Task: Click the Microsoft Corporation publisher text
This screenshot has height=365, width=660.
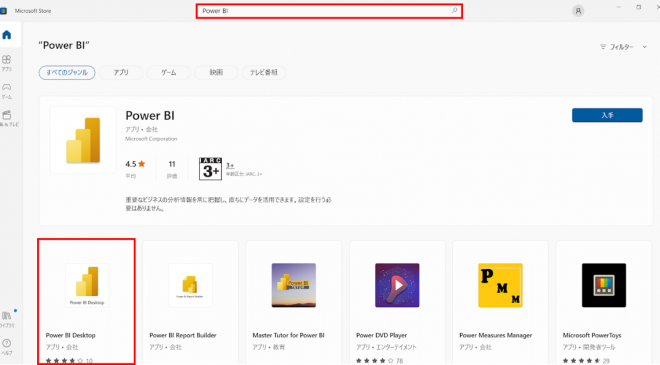Action: 151,139
